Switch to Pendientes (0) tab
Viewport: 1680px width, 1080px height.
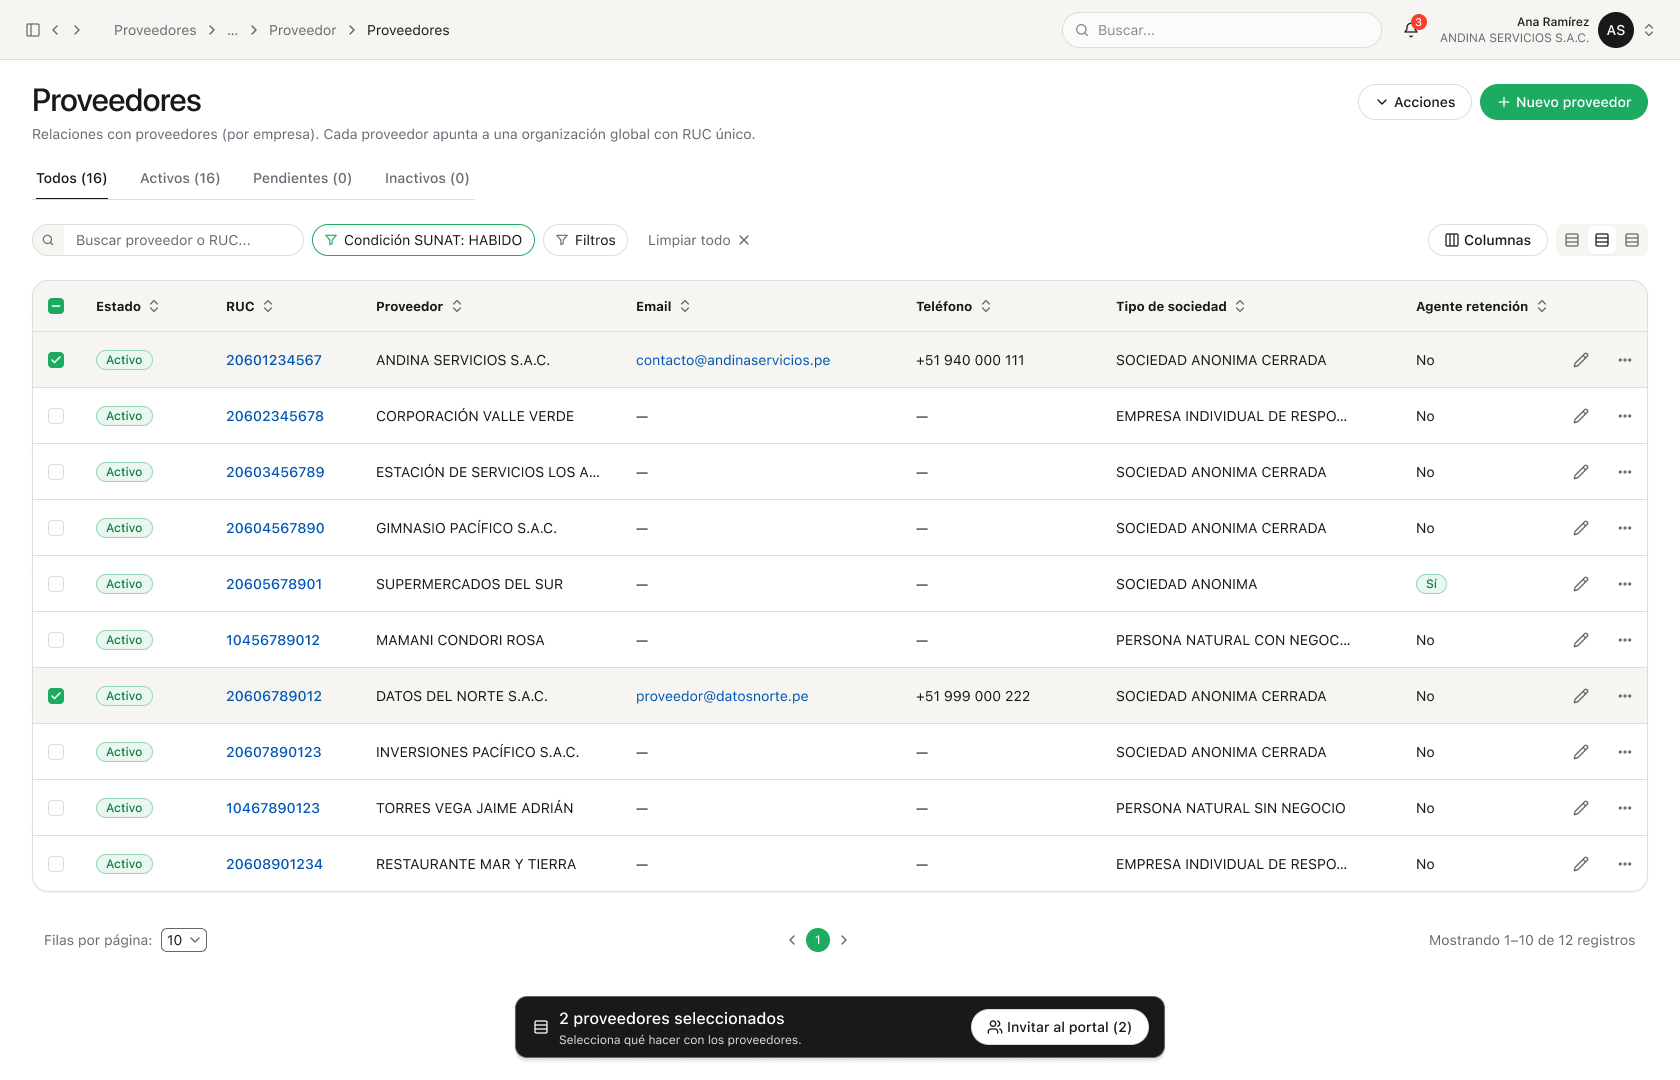click(302, 178)
